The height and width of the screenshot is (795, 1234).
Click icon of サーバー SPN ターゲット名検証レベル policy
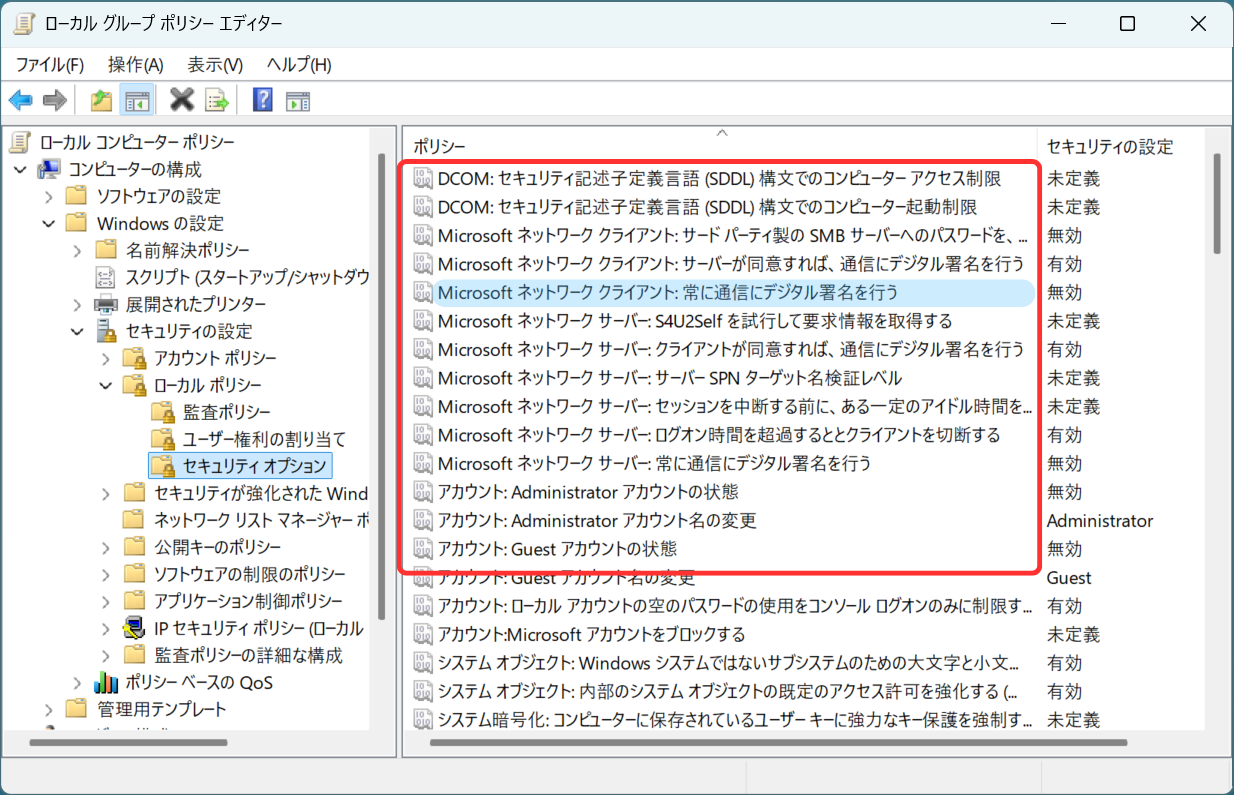pyautogui.click(x=422, y=378)
